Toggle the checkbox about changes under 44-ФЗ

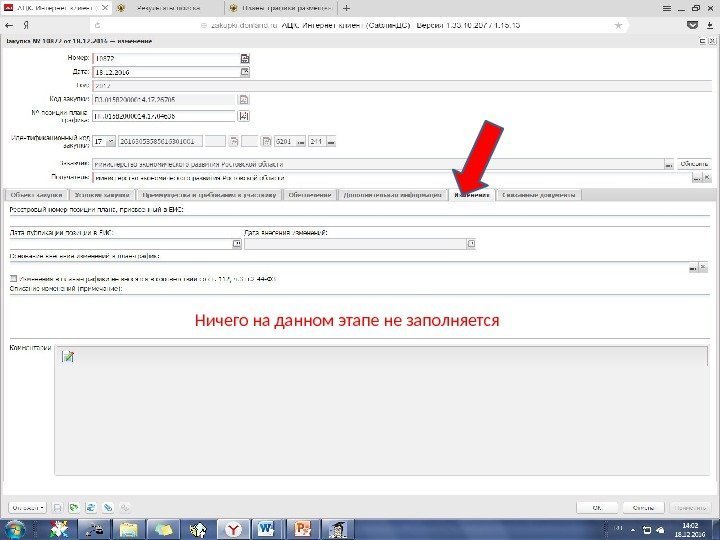[x=13, y=279]
